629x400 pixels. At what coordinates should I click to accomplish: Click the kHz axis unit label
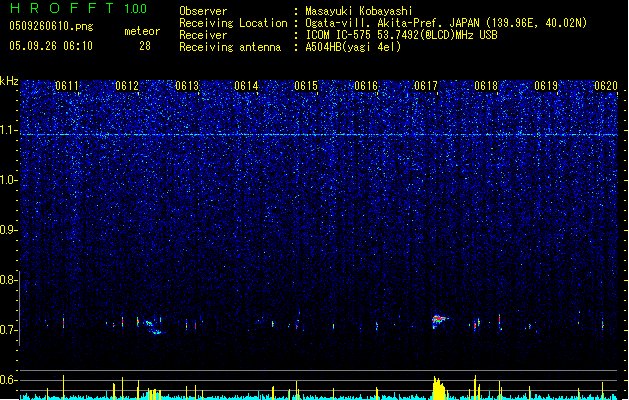(x=9, y=81)
